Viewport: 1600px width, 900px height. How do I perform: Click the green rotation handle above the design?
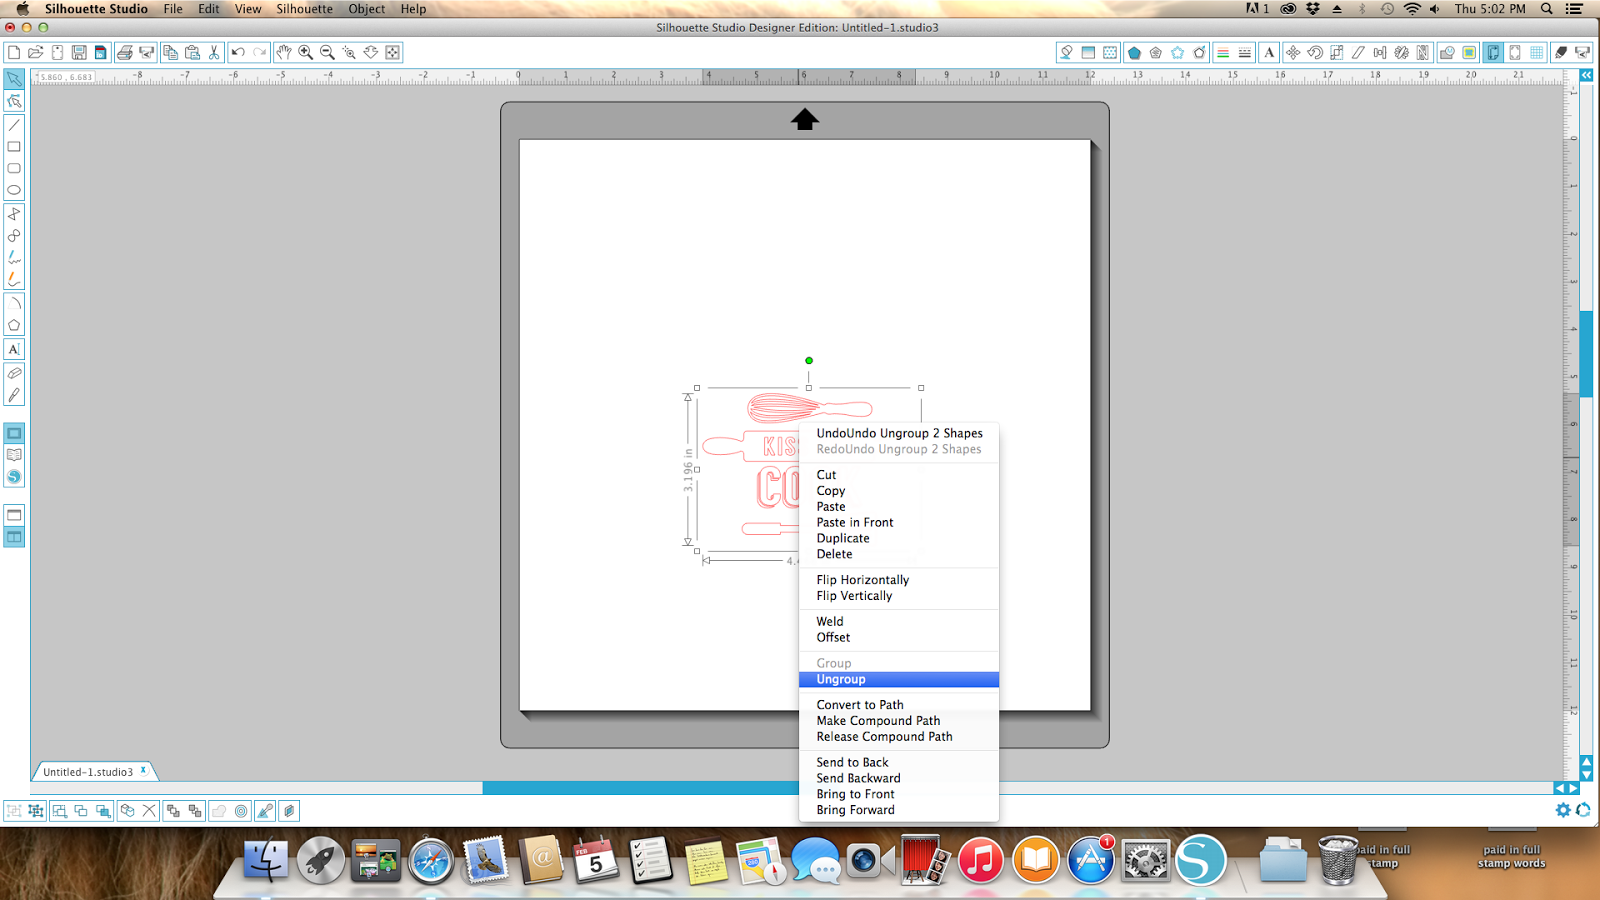pyautogui.click(x=809, y=361)
